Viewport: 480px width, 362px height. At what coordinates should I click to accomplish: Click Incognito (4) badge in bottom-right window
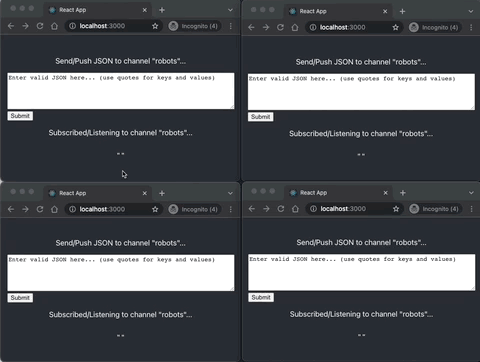pyautogui.click(x=435, y=209)
